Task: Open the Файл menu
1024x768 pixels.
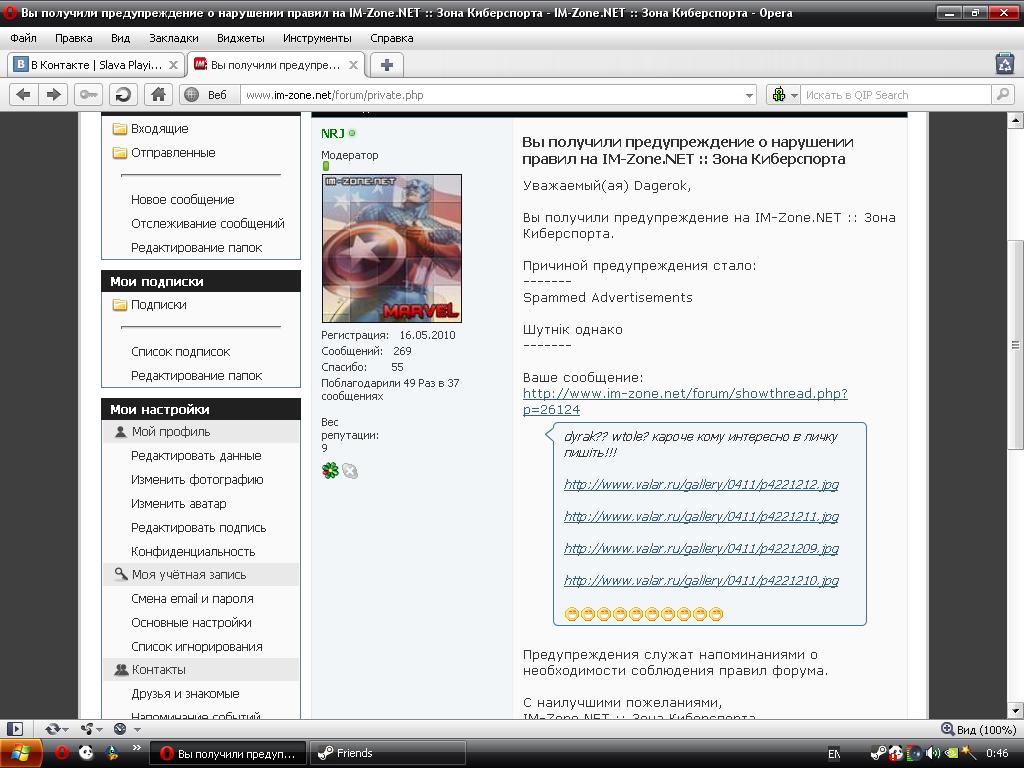Action: click(x=24, y=38)
